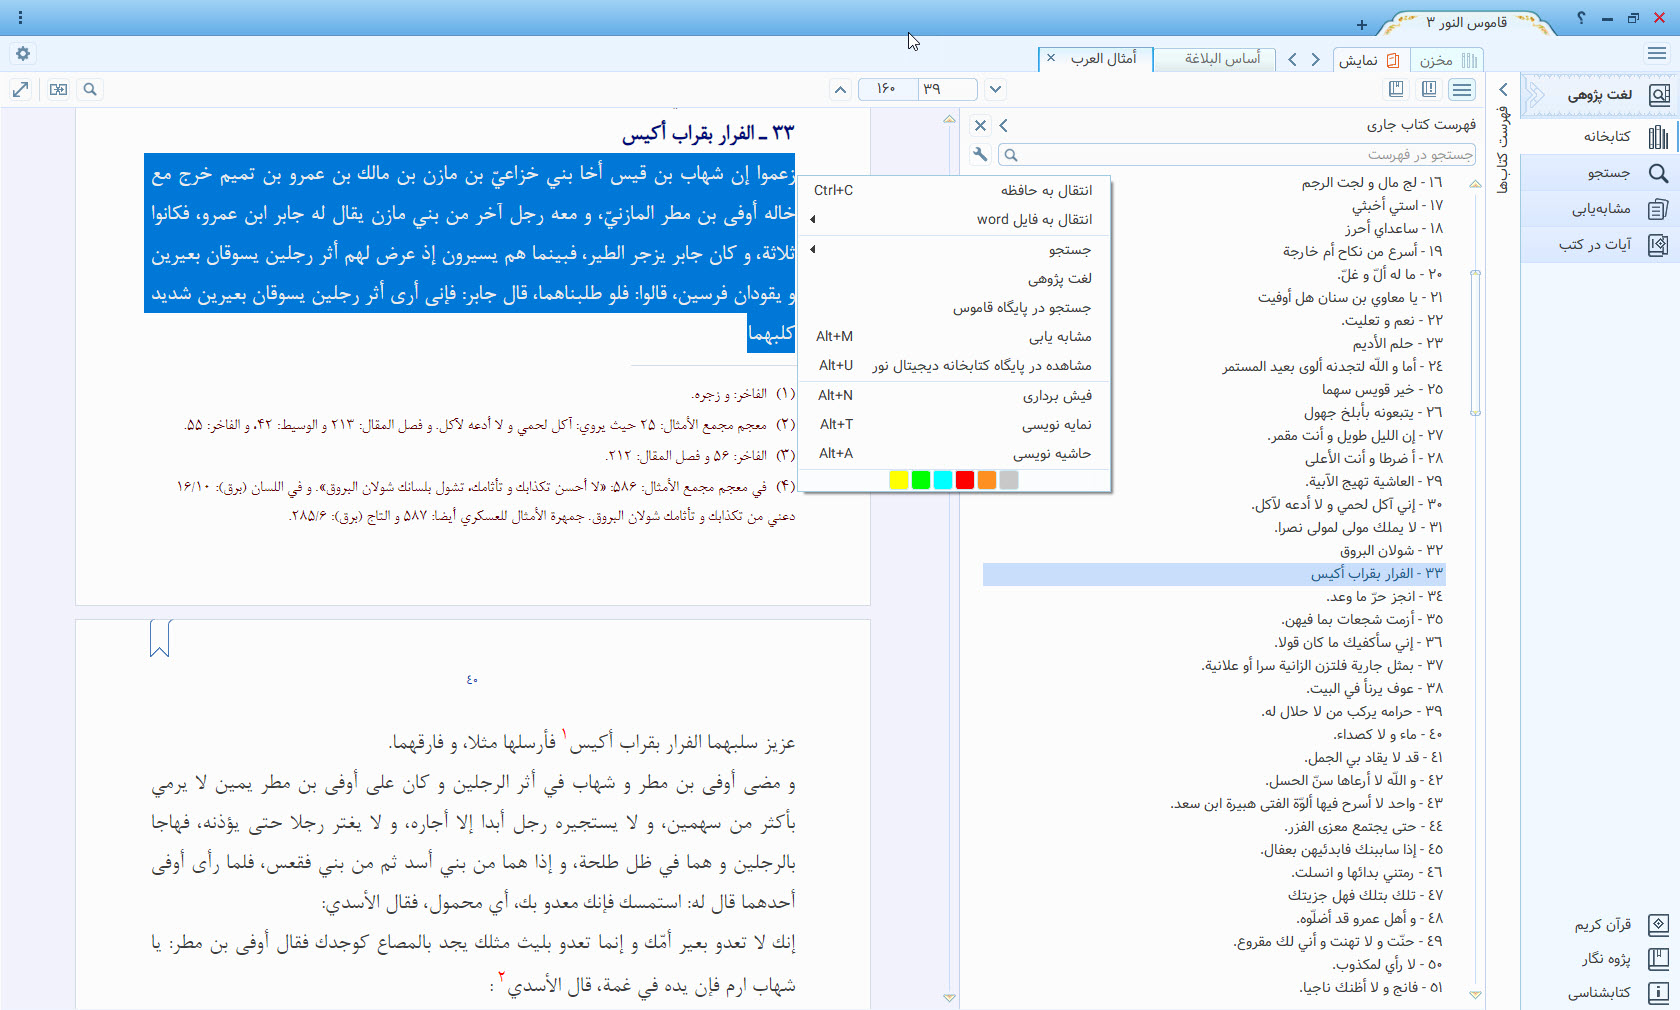Close the أمثال العرب tab
Viewport: 1680px width, 1010px height.
tap(1051, 59)
